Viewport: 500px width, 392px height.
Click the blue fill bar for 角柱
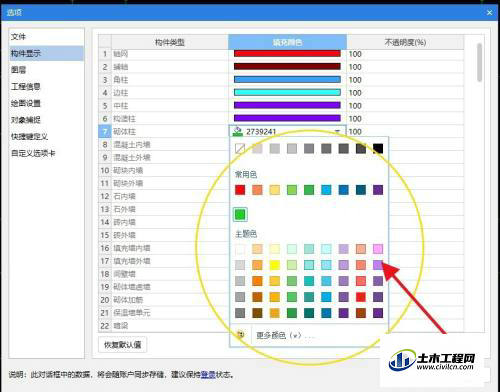[287, 79]
